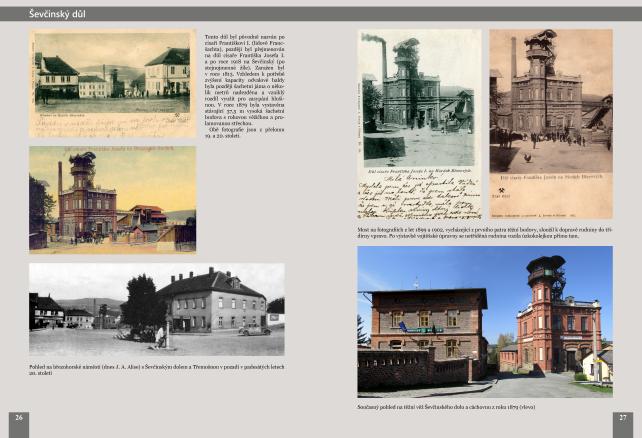Click page number 26
The width and height of the screenshot is (642, 438).
click(18, 417)
